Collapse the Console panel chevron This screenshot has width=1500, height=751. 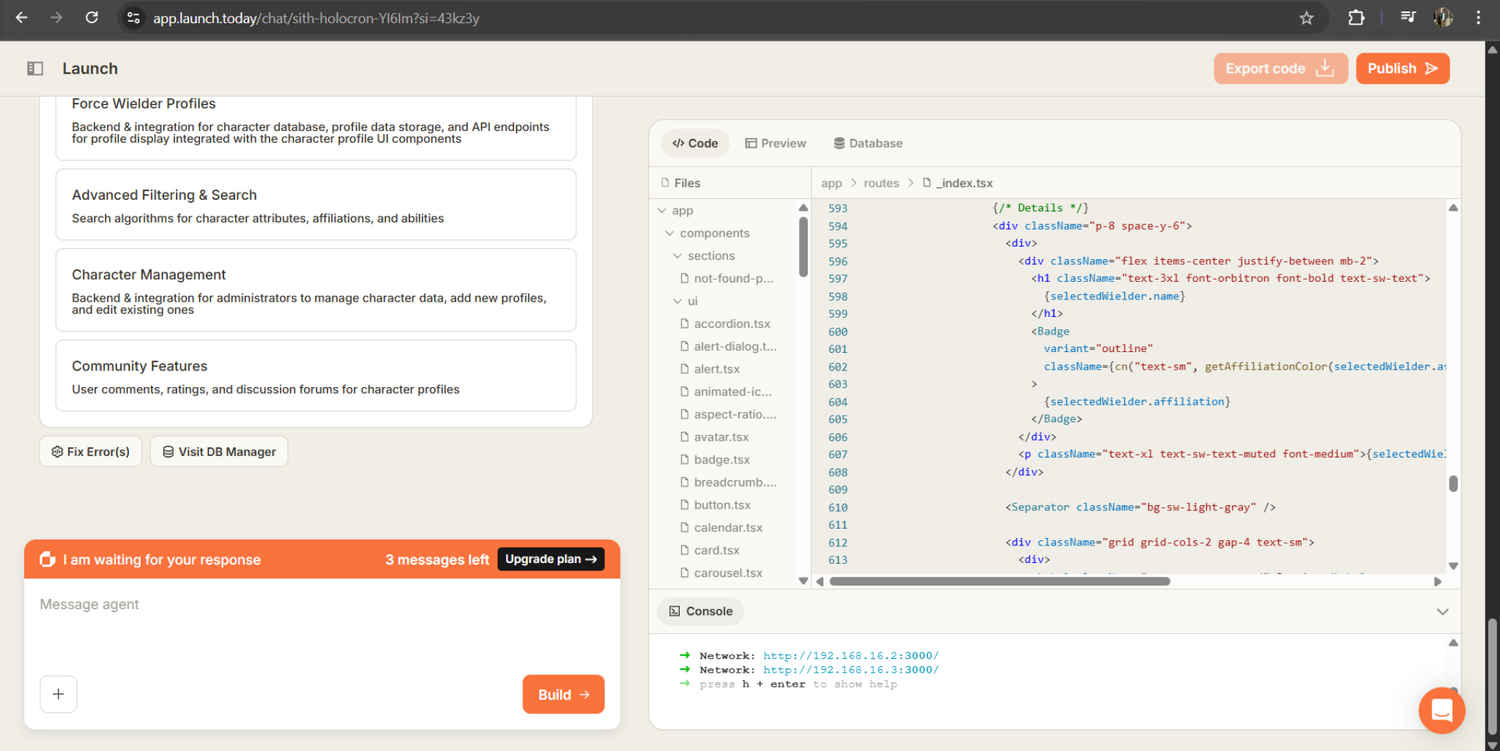(x=1442, y=611)
